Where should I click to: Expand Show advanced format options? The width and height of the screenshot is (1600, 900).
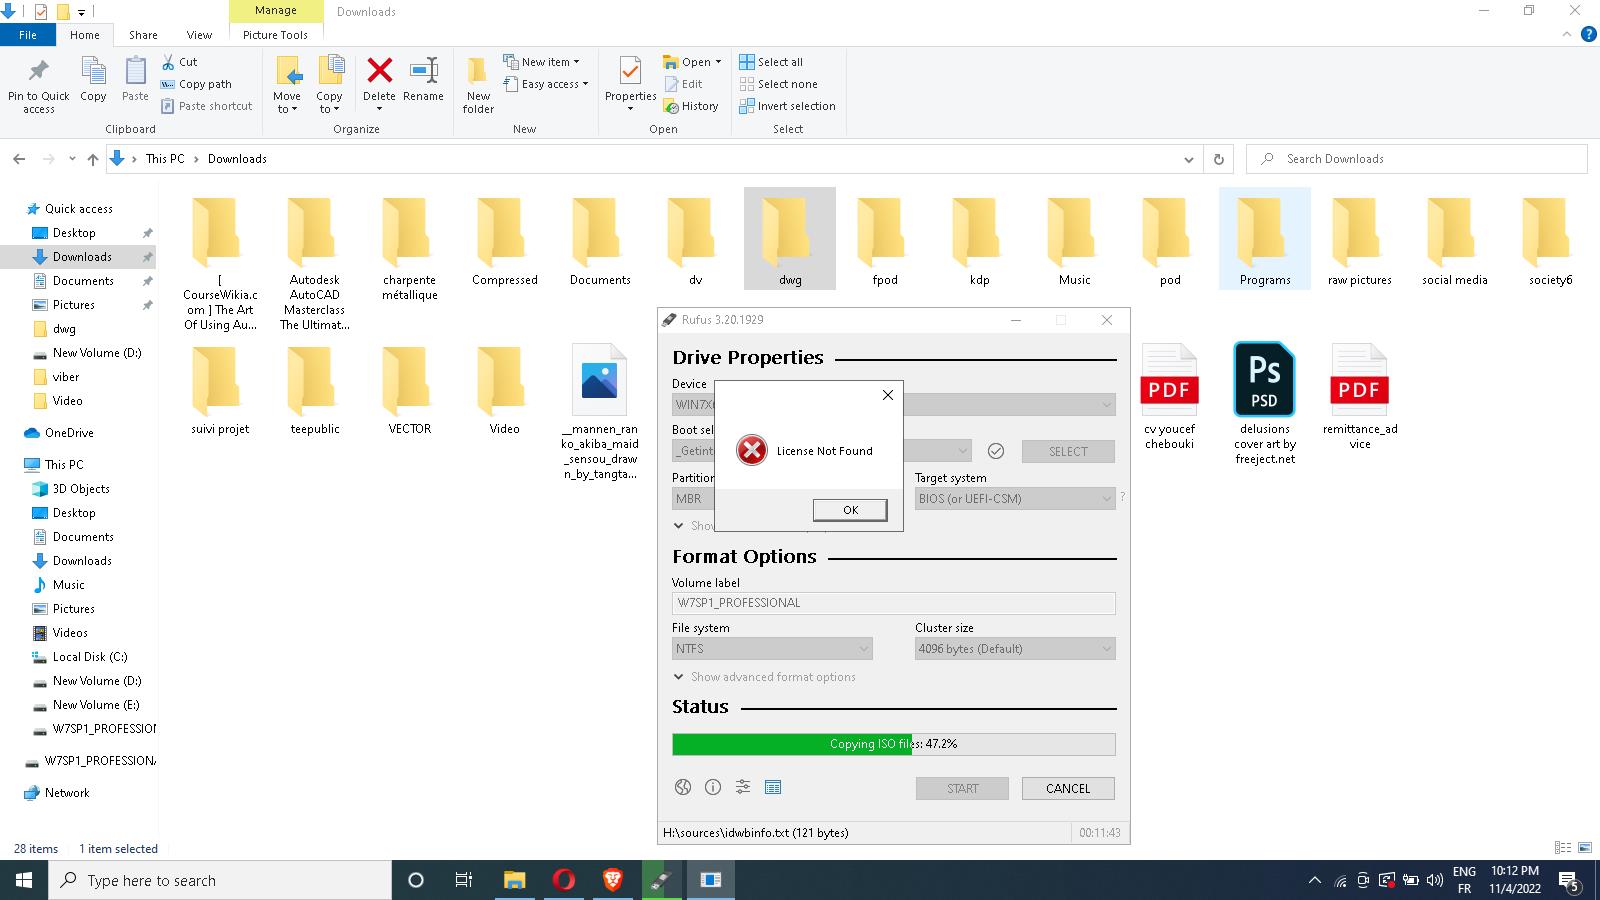(x=765, y=677)
